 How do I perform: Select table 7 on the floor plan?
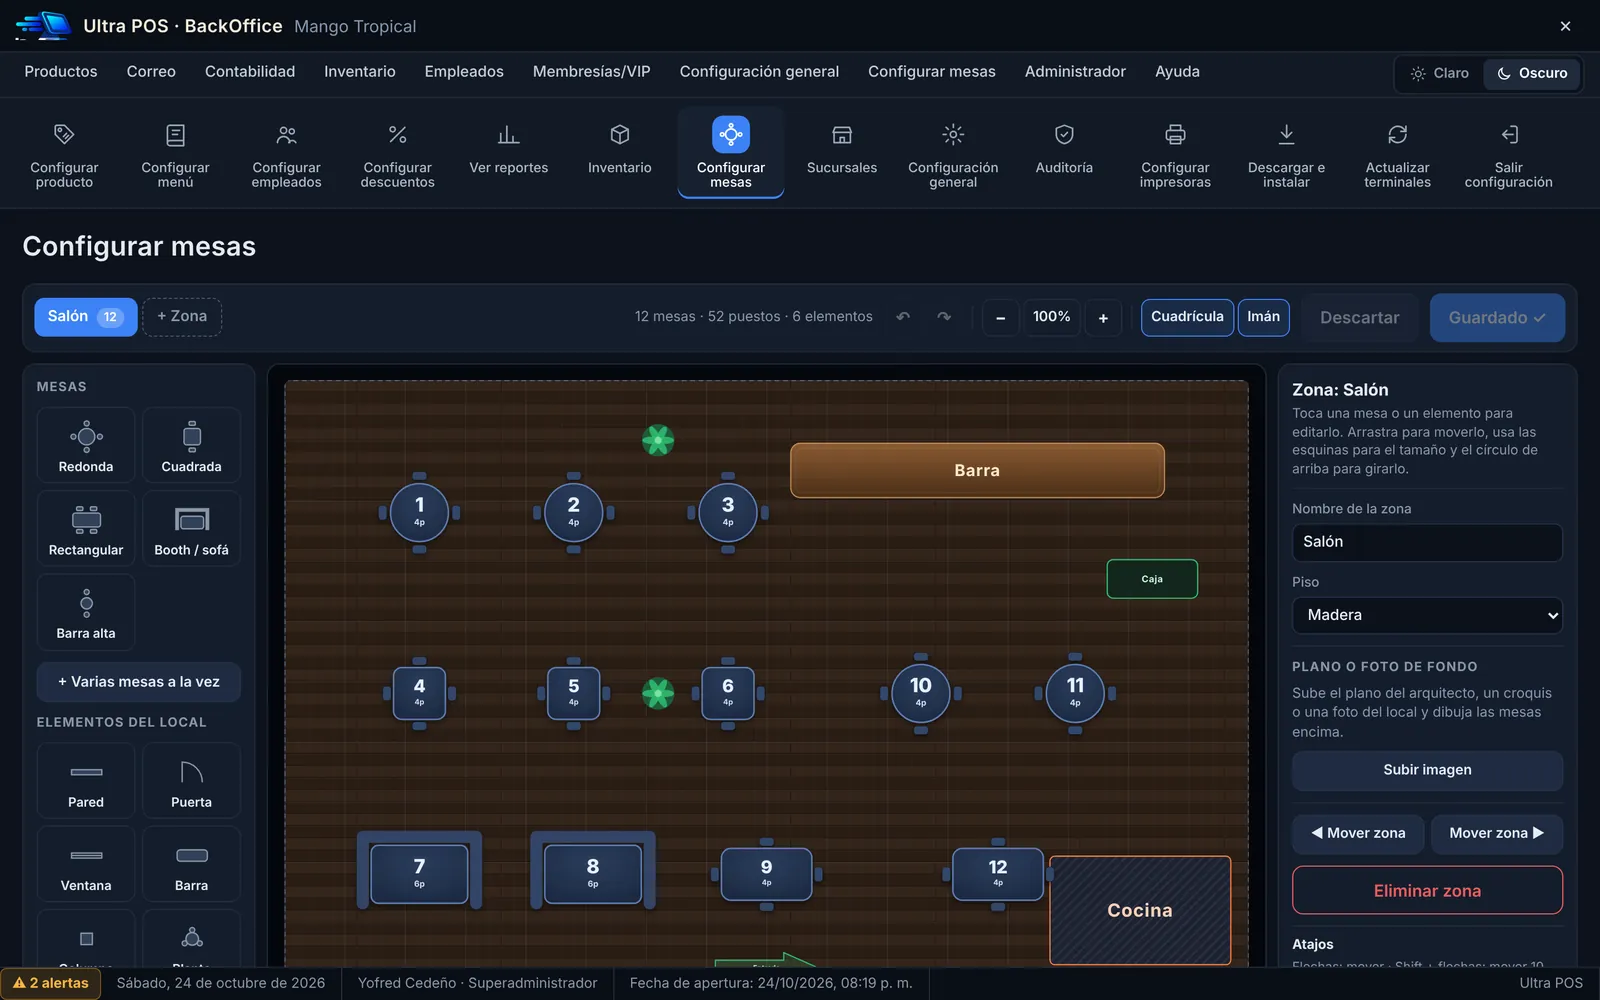click(x=419, y=873)
